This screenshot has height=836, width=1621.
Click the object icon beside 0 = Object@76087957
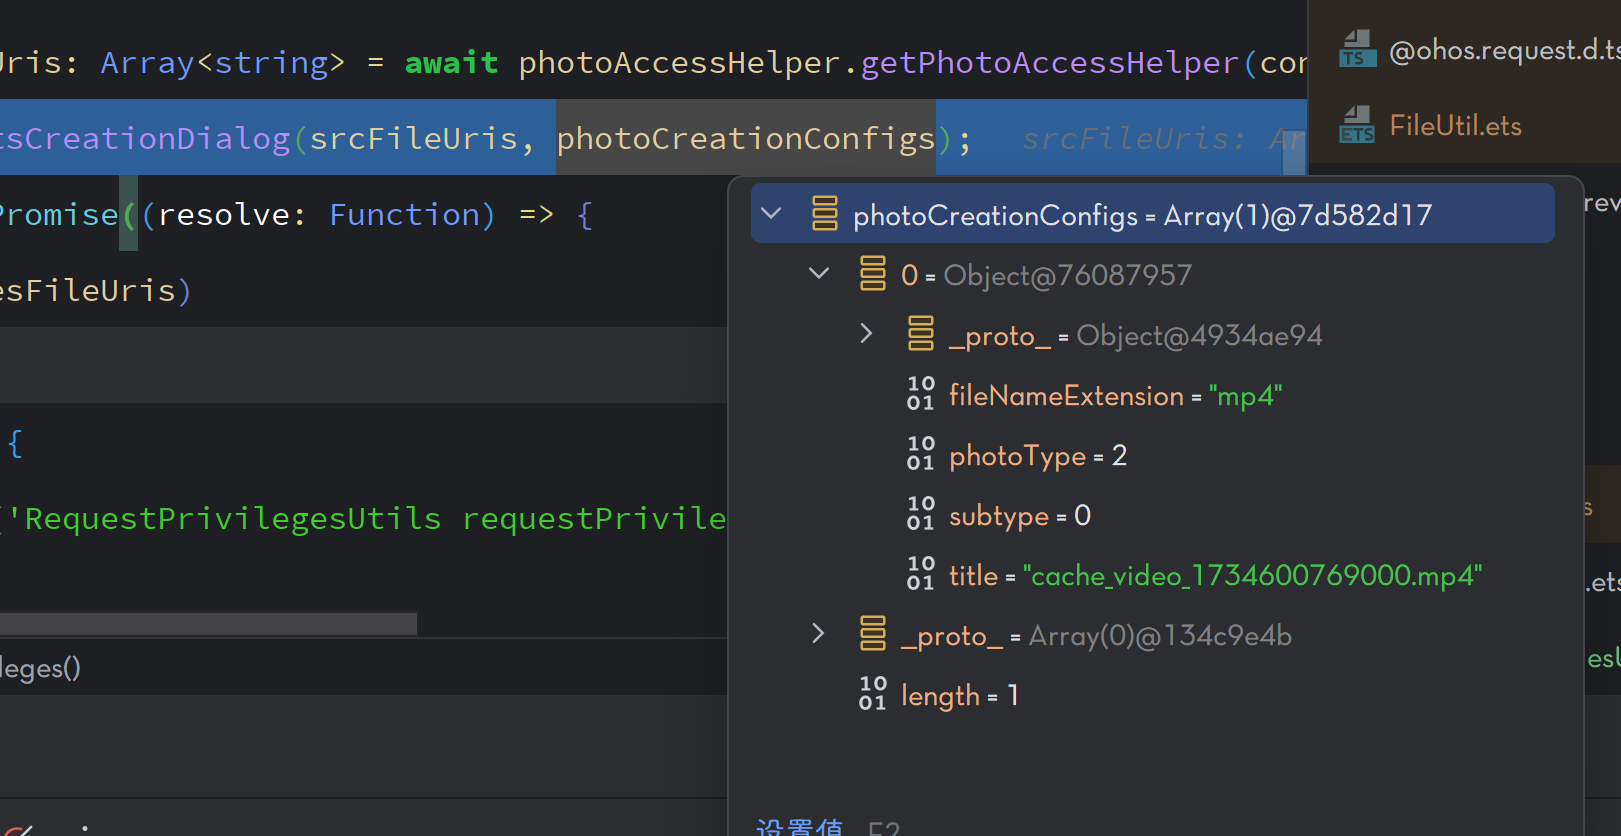pyautogui.click(x=873, y=273)
